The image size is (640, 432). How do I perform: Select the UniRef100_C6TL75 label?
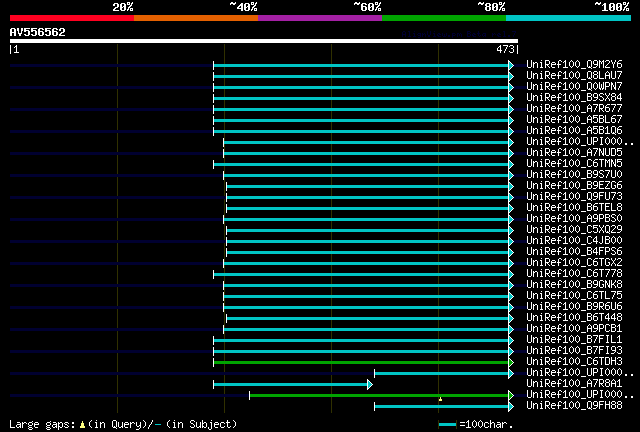pyautogui.click(x=574, y=296)
